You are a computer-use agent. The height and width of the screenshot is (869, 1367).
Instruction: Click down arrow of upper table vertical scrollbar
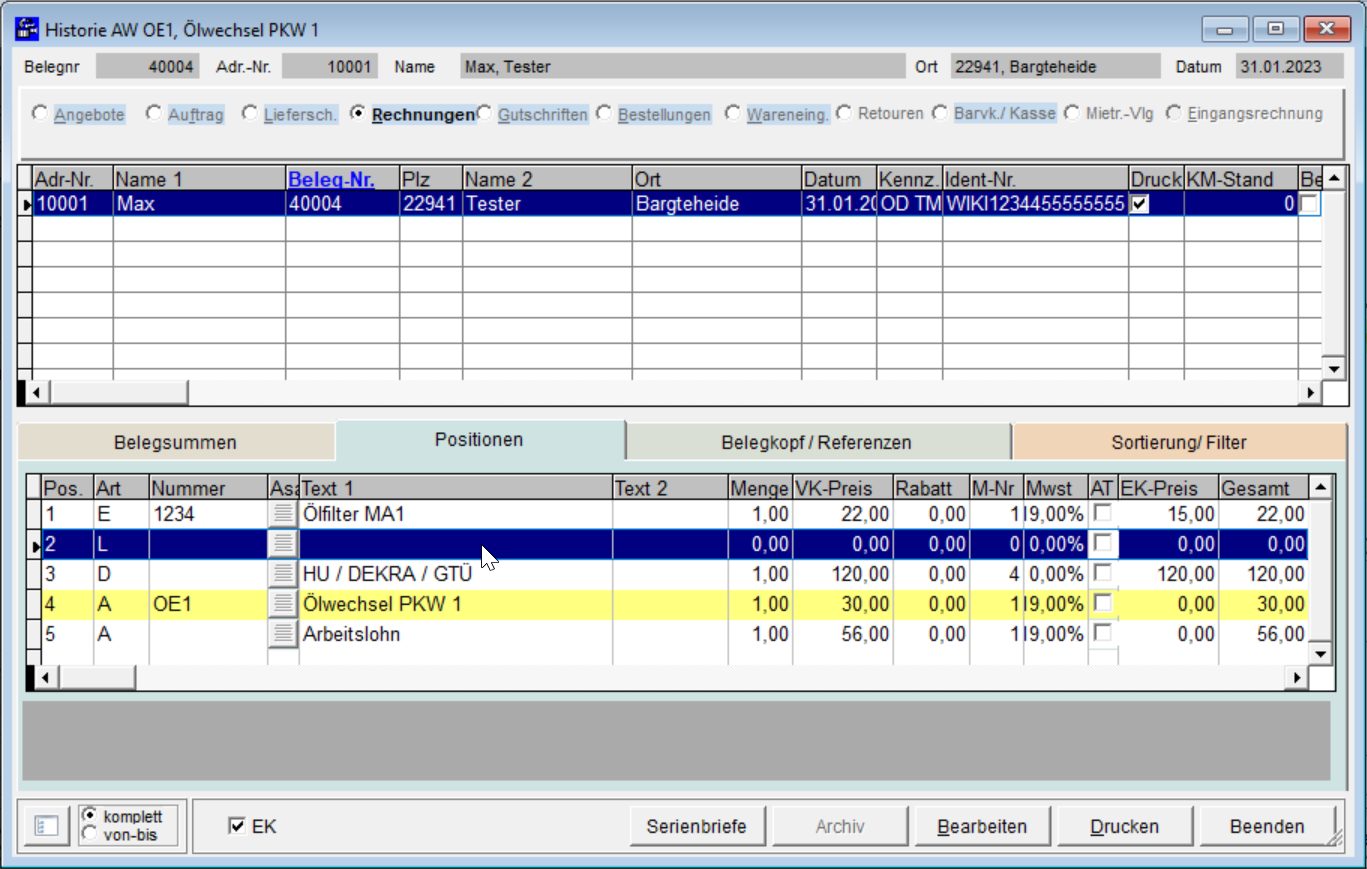click(1334, 369)
